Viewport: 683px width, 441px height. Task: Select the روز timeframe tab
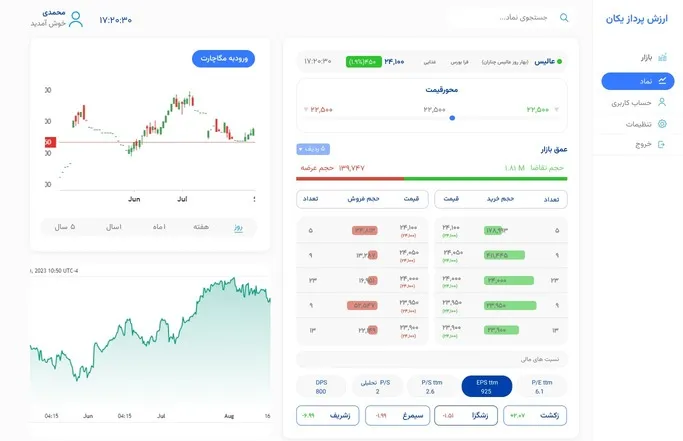239,227
